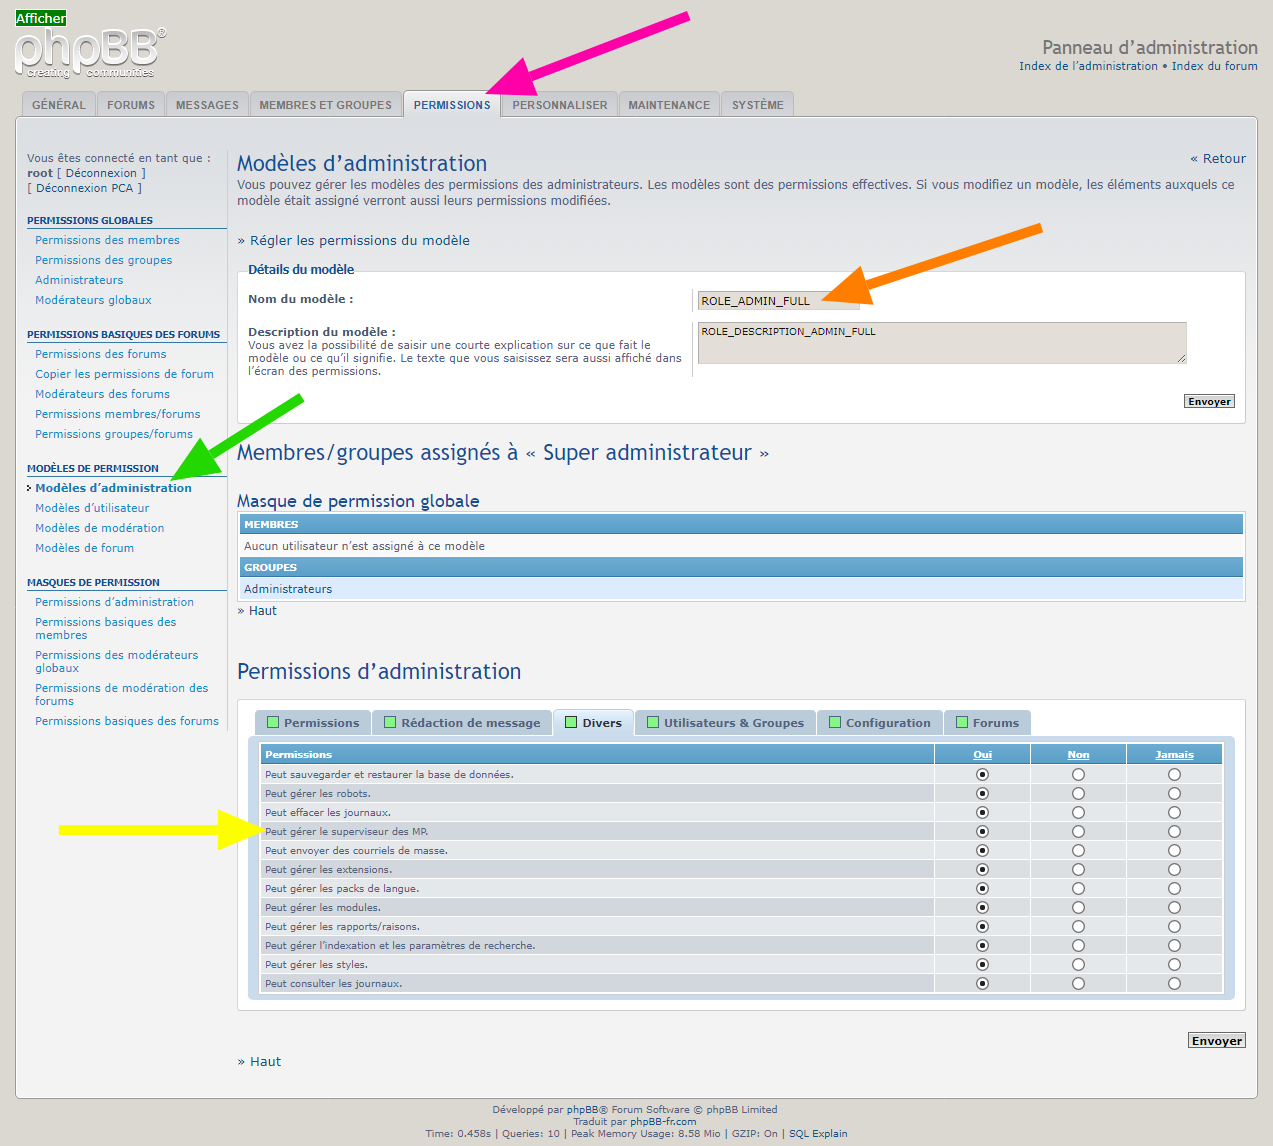Go to Membres et groupes tab
This screenshot has height=1146, width=1273.
(x=325, y=105)
